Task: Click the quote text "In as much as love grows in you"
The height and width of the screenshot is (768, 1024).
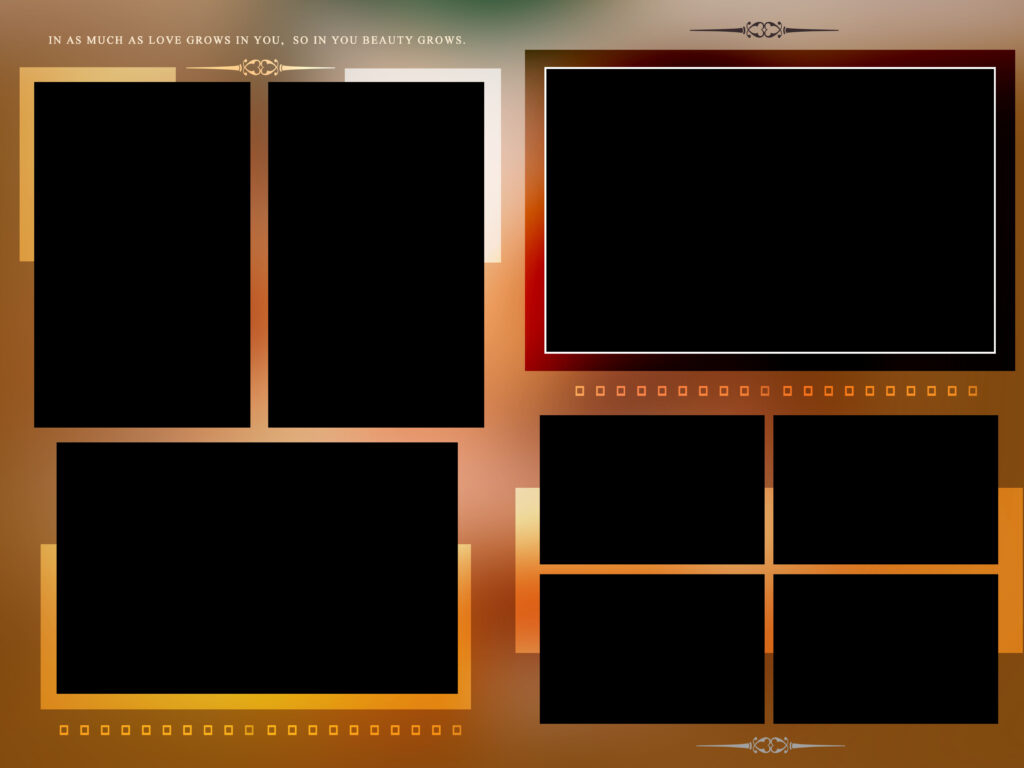Action: click(x=165, y=40)
